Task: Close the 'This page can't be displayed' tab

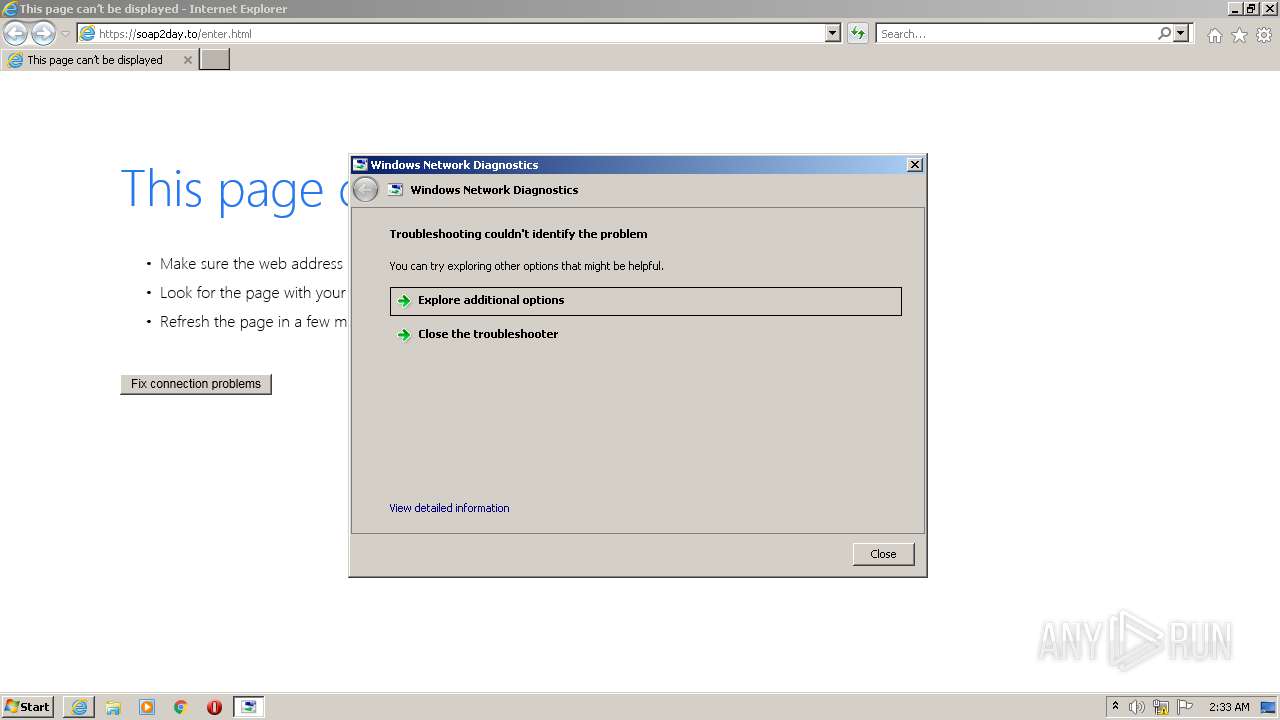Action: coord(187,60)
